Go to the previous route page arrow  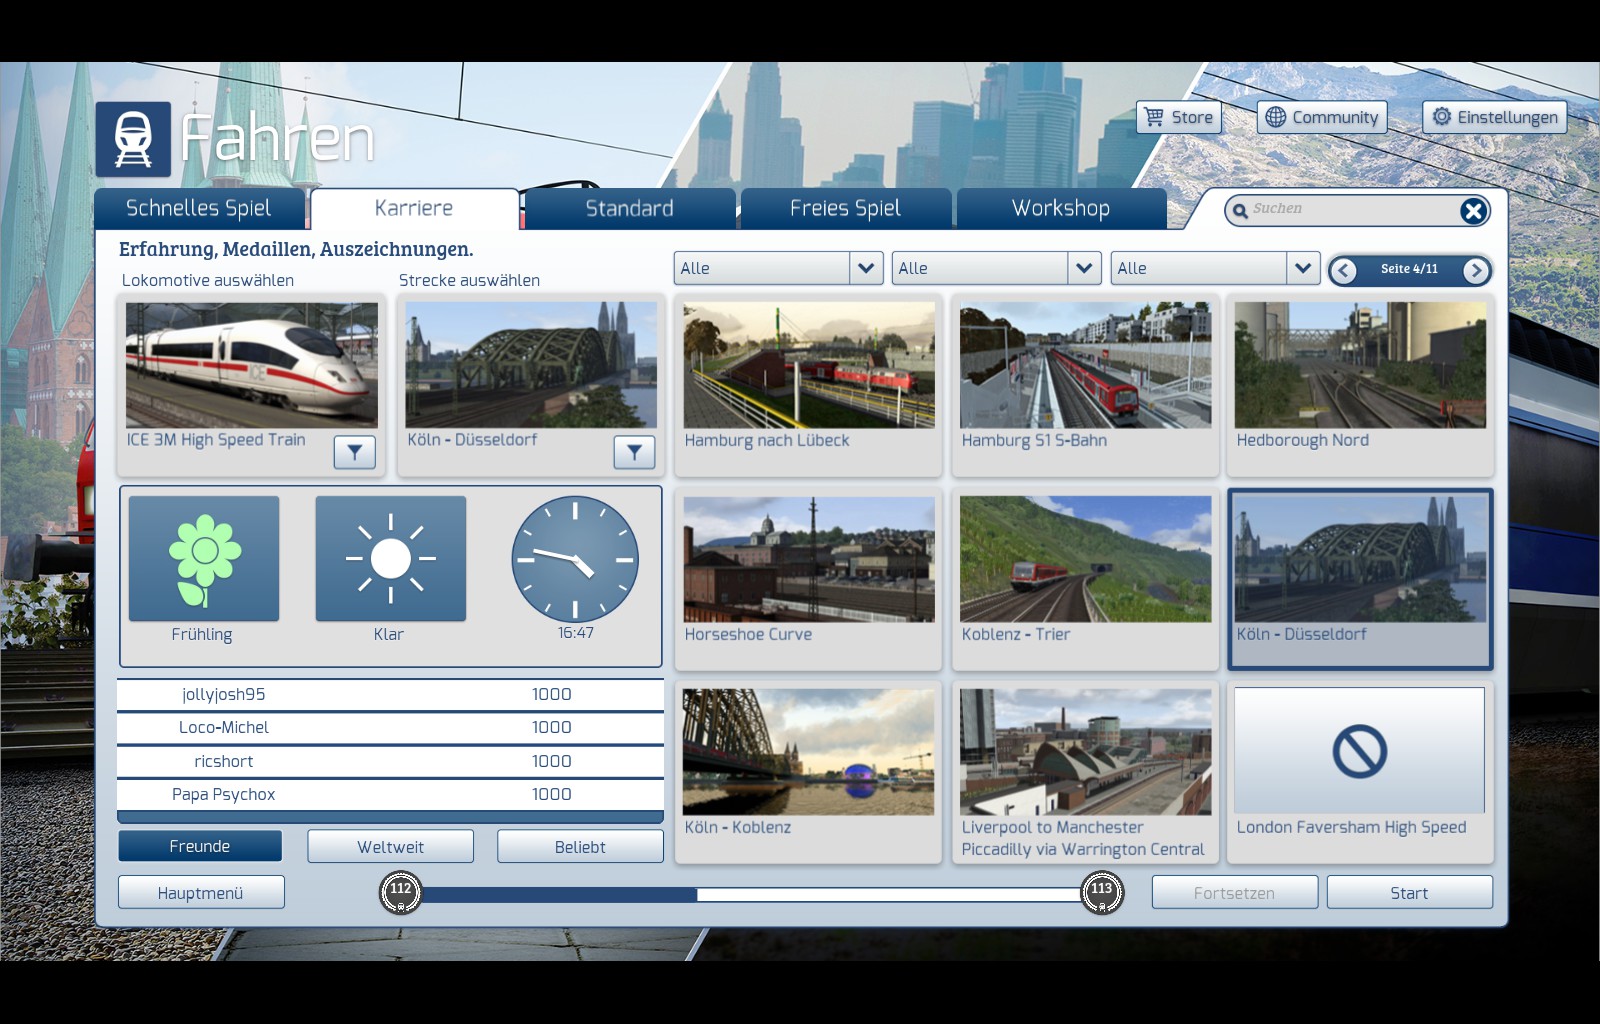pos(1344,270)
